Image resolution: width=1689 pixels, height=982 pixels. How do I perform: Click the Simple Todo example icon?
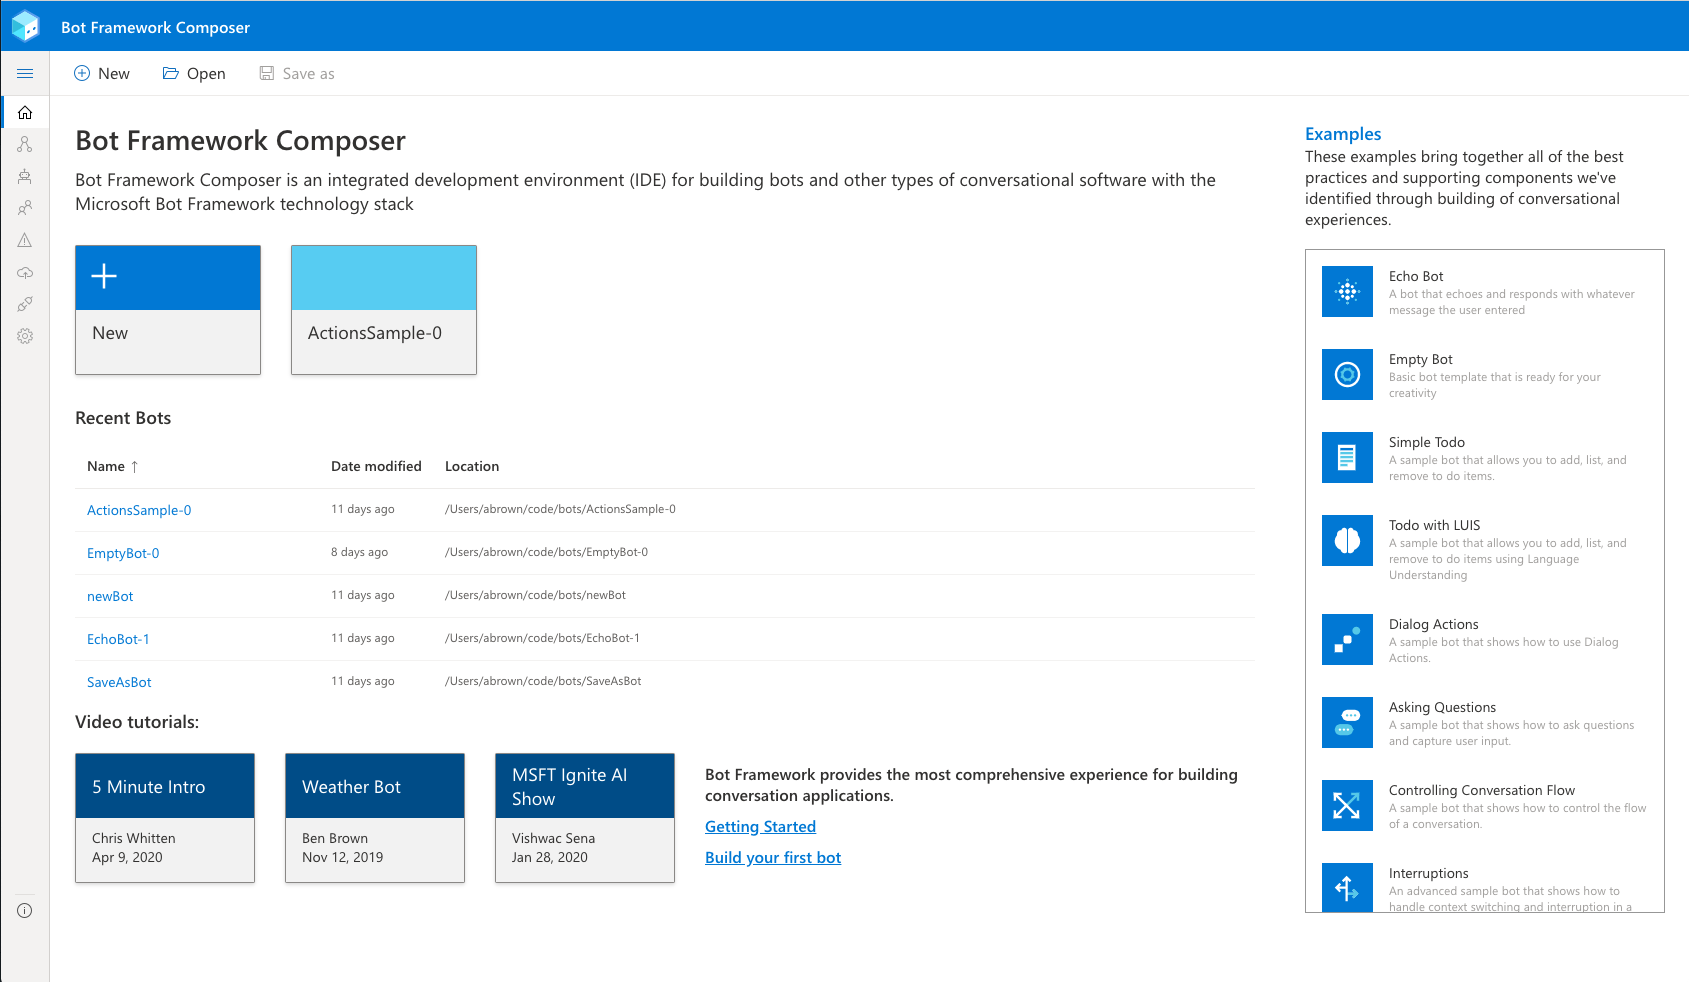coord(1347,458)
